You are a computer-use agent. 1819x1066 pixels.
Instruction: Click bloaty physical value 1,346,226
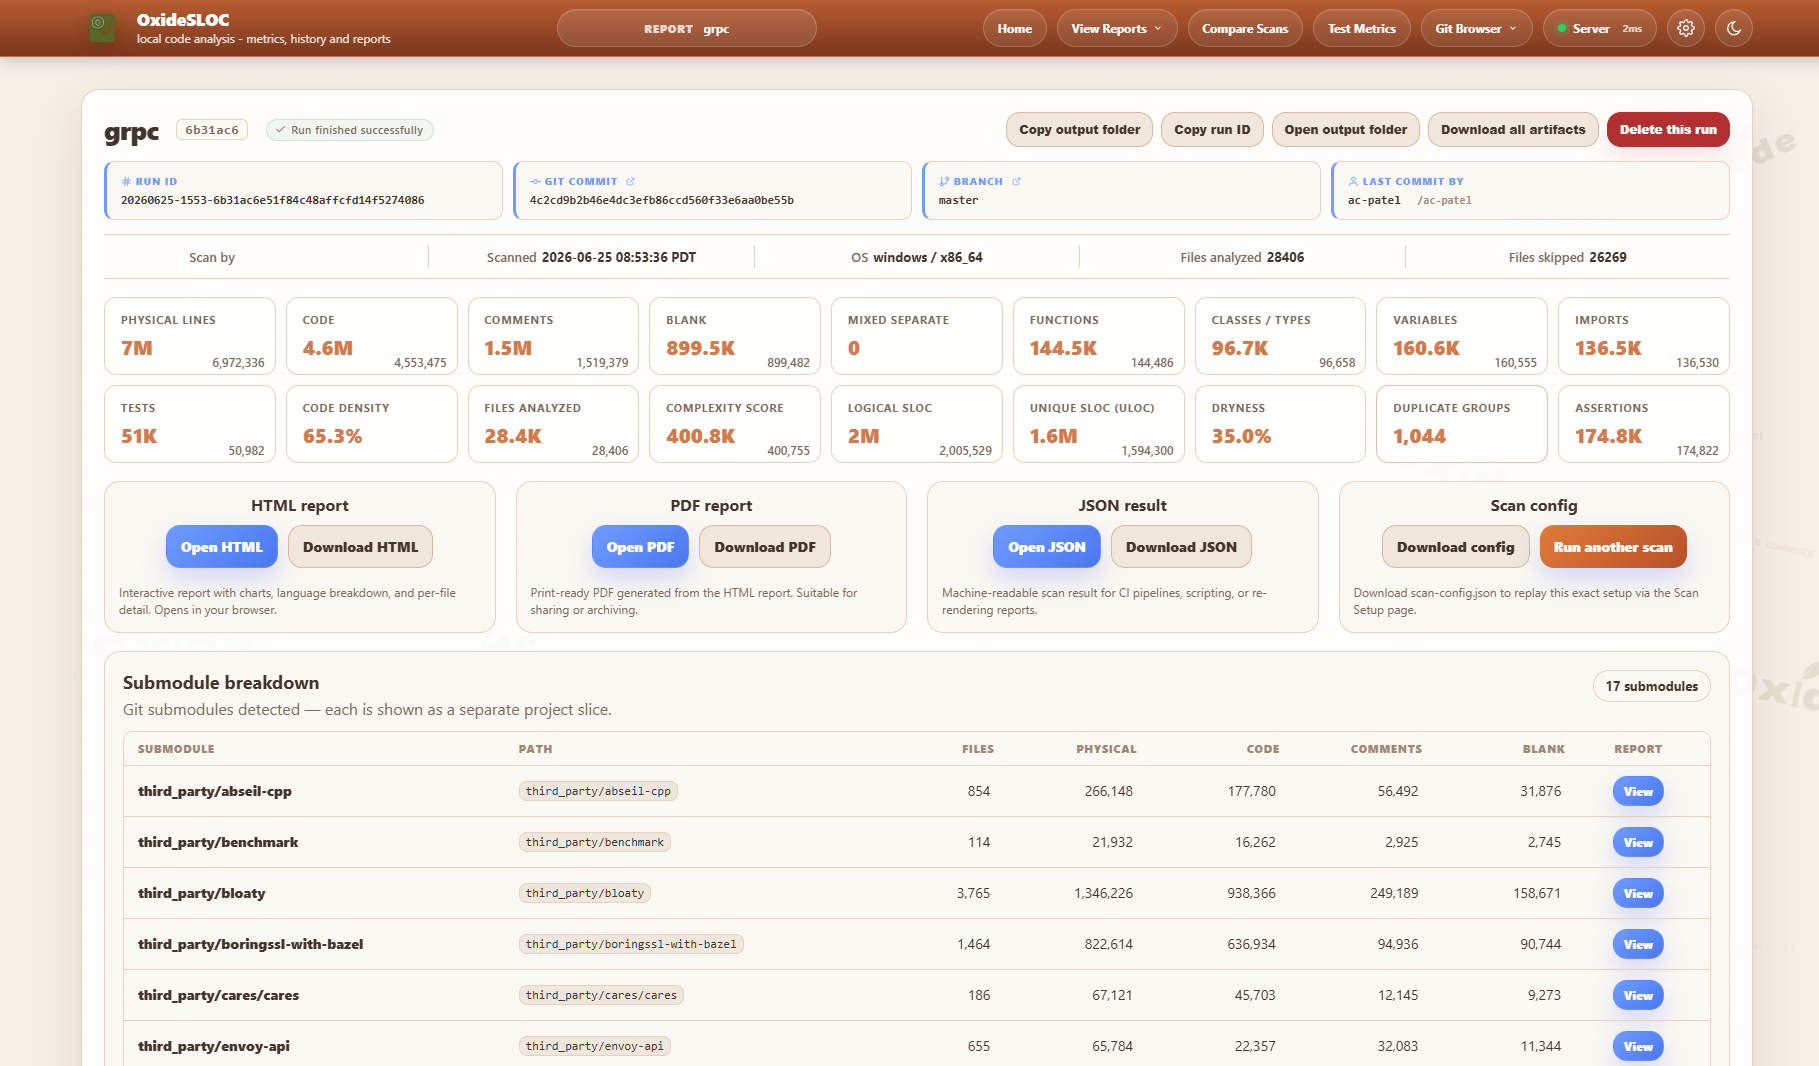(1104, 893)
